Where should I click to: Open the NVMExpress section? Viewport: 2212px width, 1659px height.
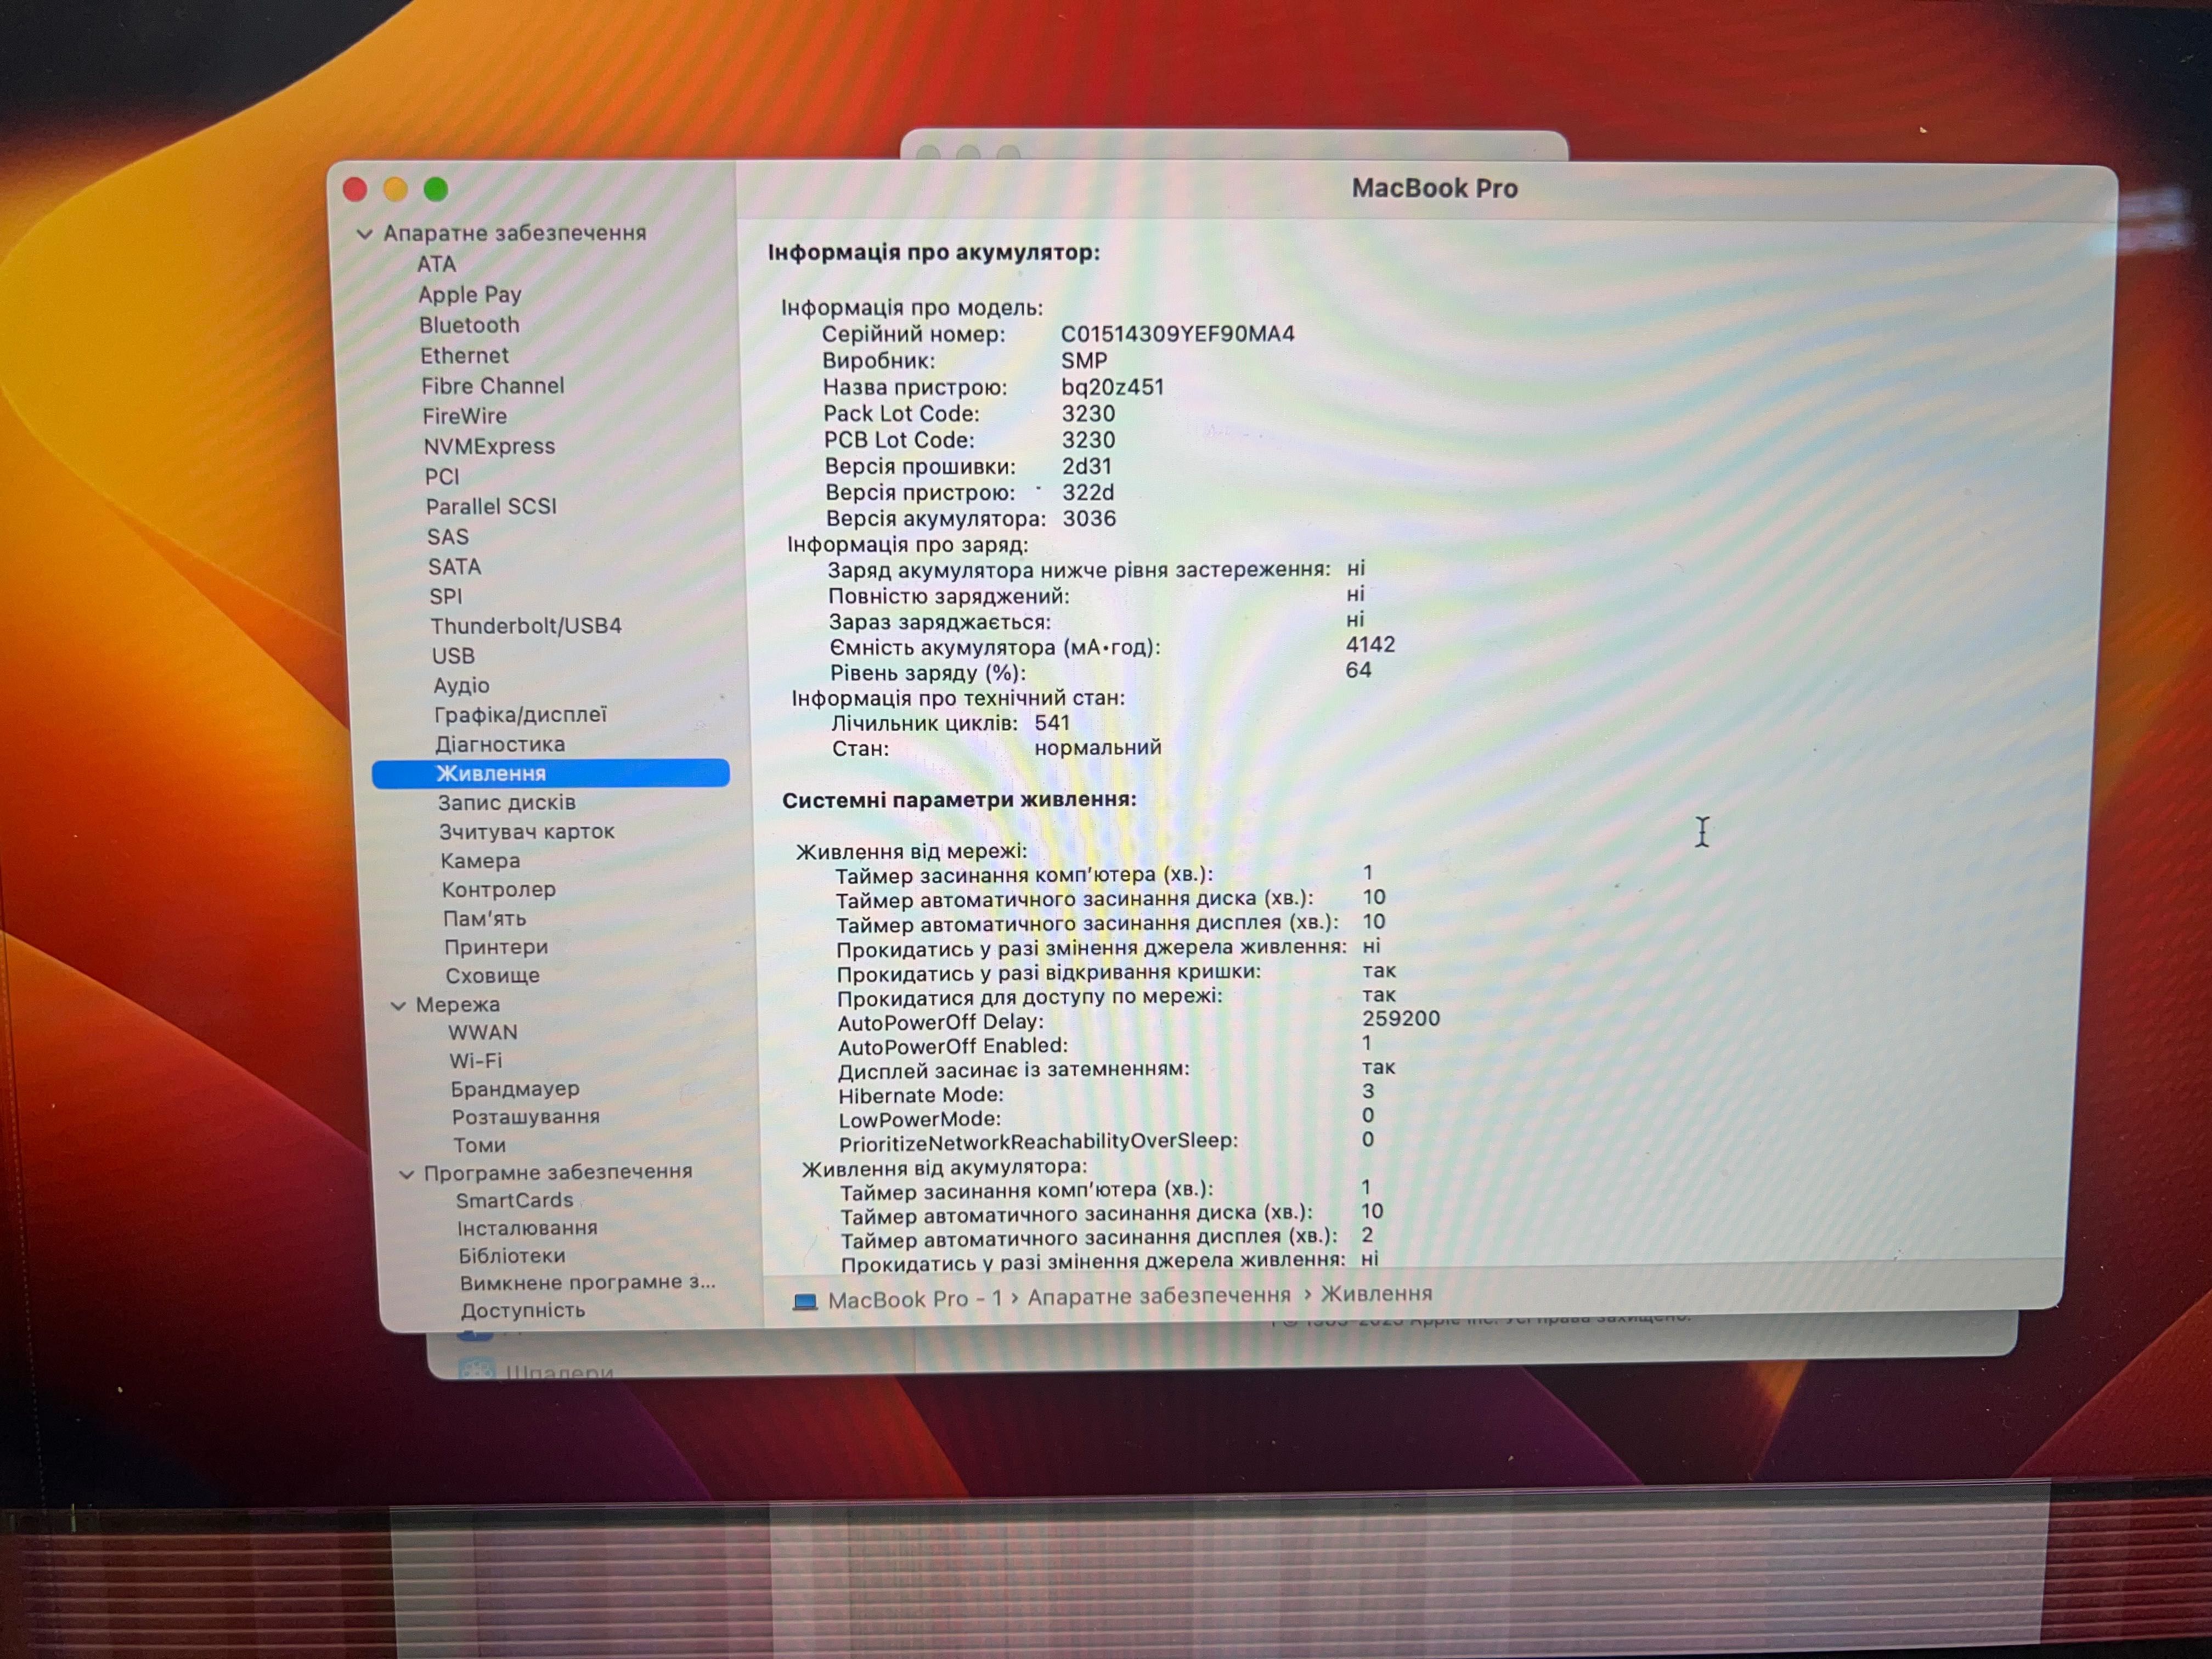(x=489, y=447)
